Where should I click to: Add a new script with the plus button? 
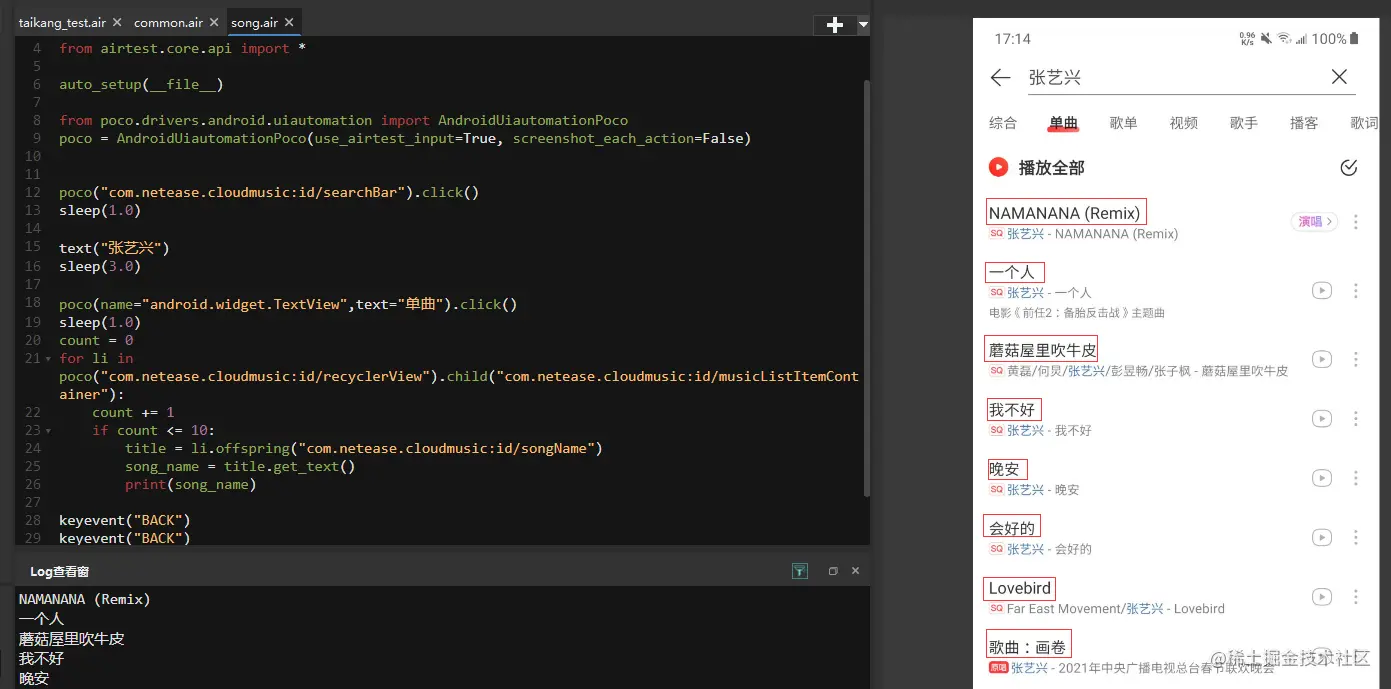835,25
